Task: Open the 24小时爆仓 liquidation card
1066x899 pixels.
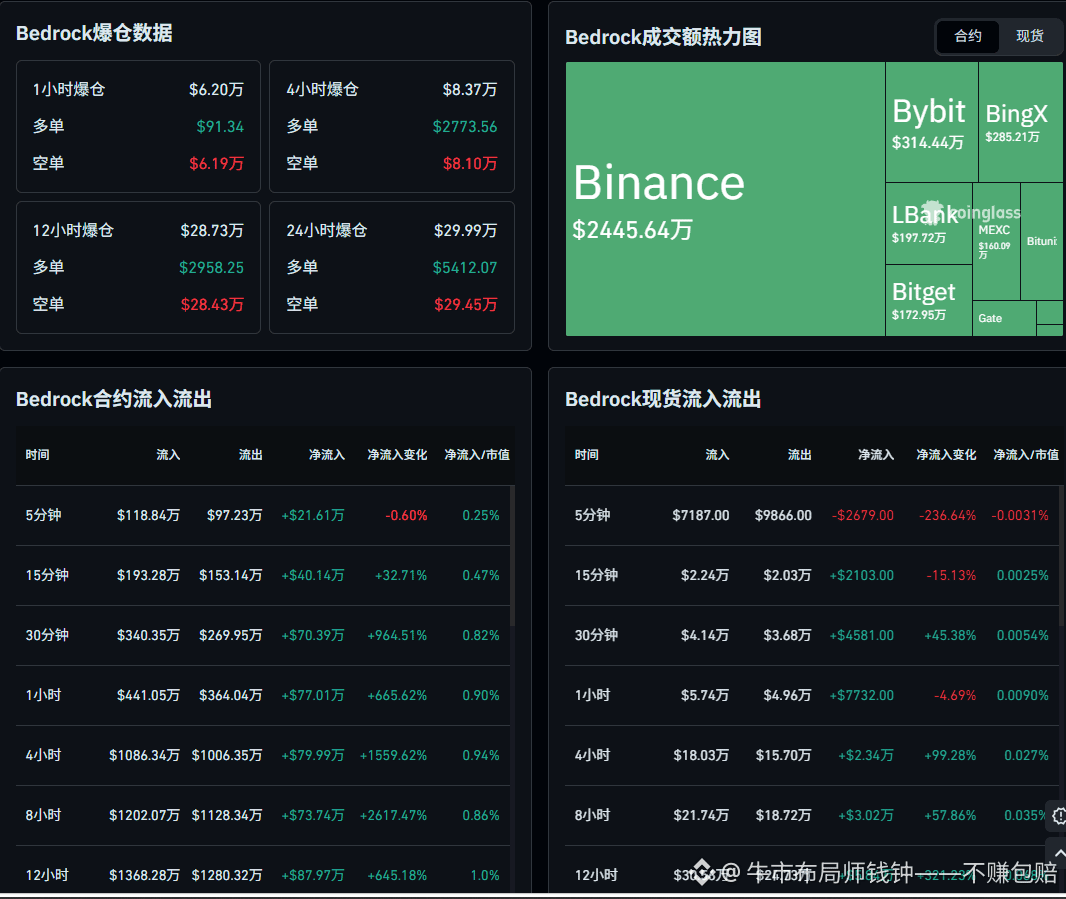Action: 392,267
